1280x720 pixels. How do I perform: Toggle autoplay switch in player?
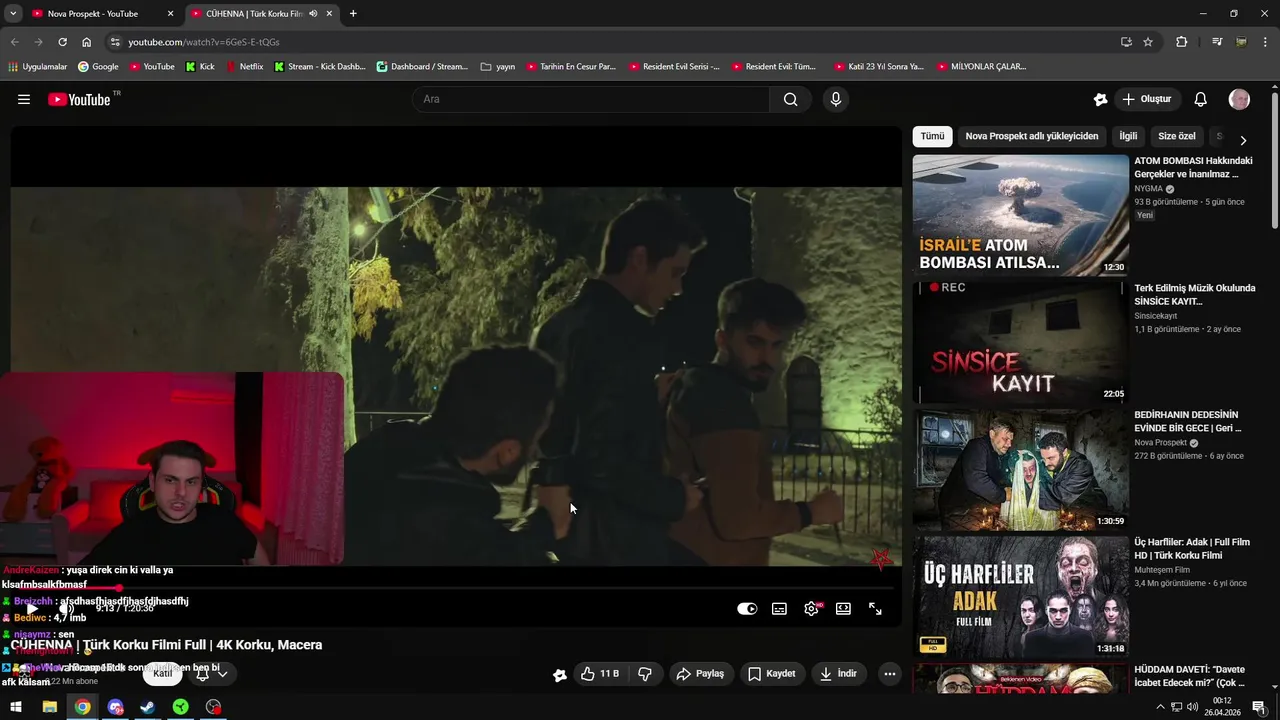pyautogui.click(x=747, y=609)
